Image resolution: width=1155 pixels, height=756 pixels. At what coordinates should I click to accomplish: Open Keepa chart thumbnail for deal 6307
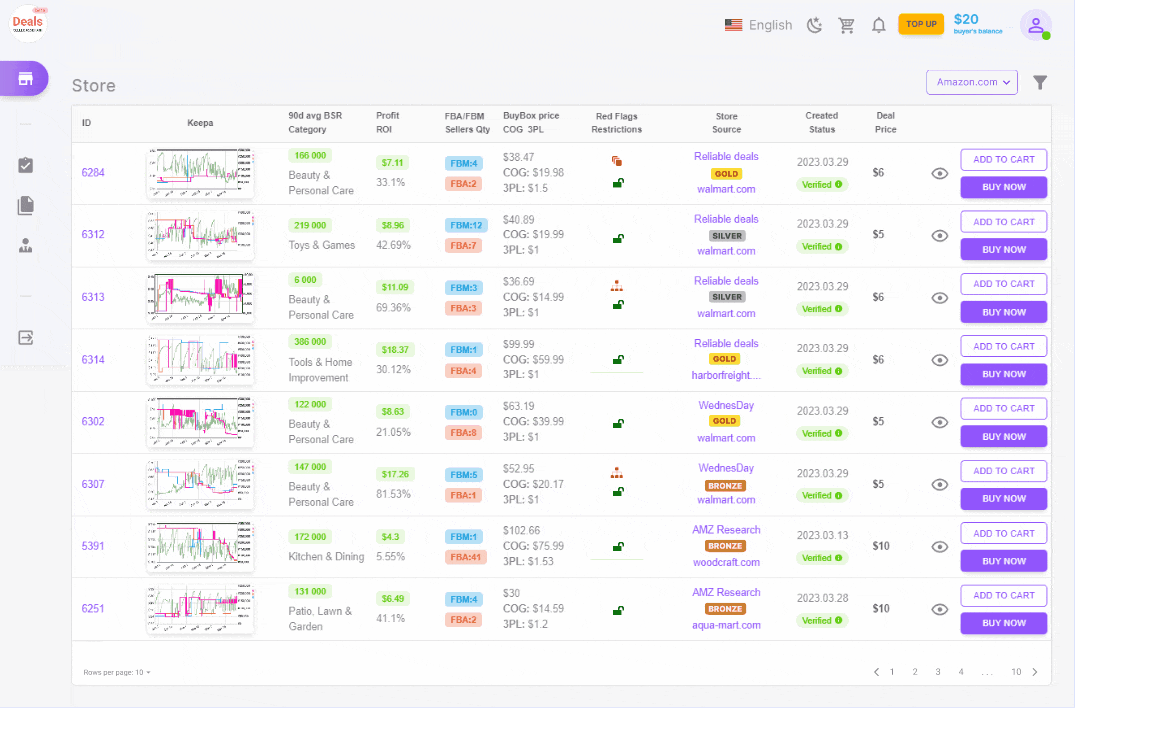click(200, 484)
